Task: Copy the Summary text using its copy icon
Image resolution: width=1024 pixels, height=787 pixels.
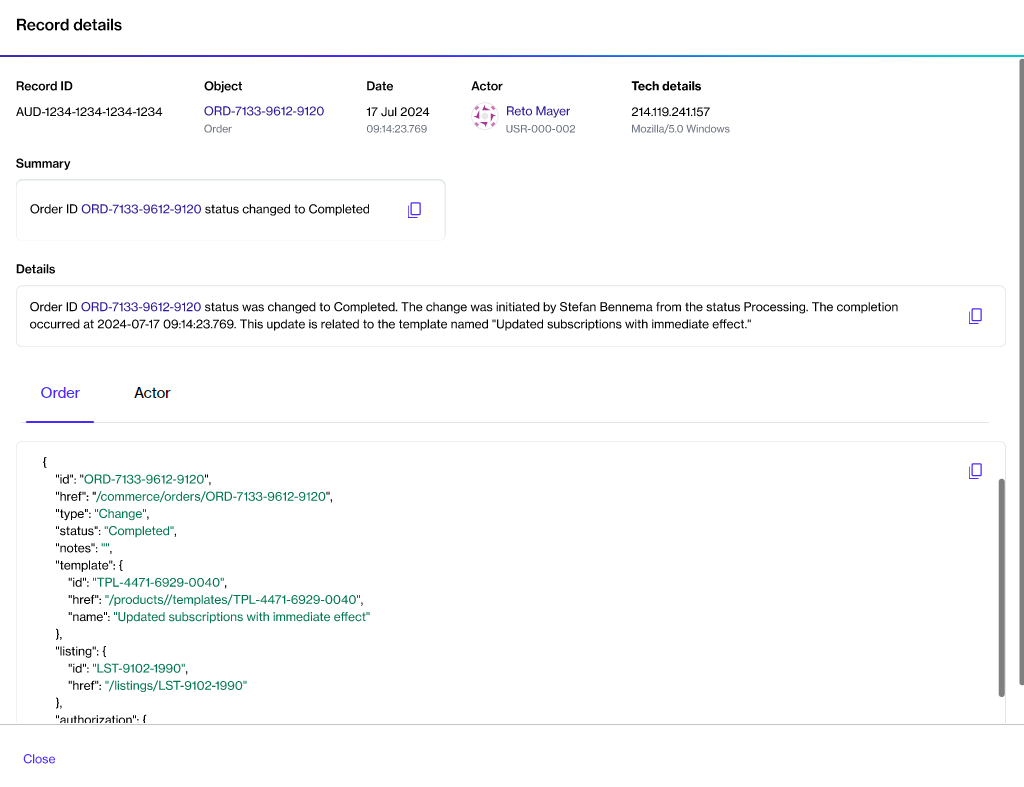Action: [x=415, y=210]
